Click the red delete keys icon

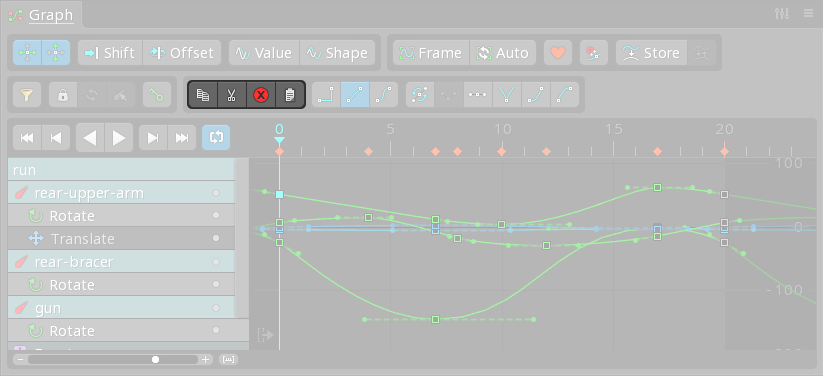point(261,95)
